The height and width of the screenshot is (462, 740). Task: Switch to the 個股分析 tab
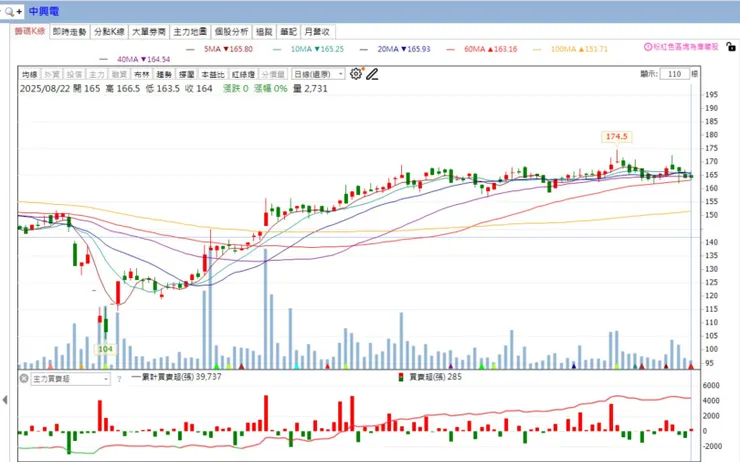(x=231, y=32)
